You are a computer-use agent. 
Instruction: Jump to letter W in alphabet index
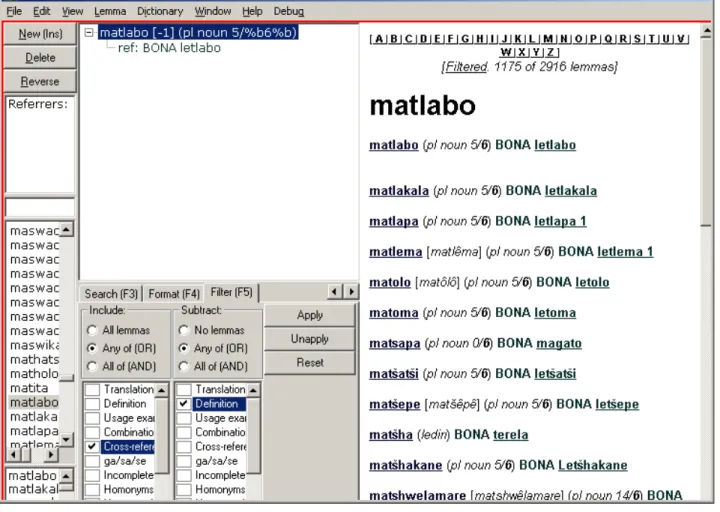tap(506, 53)
